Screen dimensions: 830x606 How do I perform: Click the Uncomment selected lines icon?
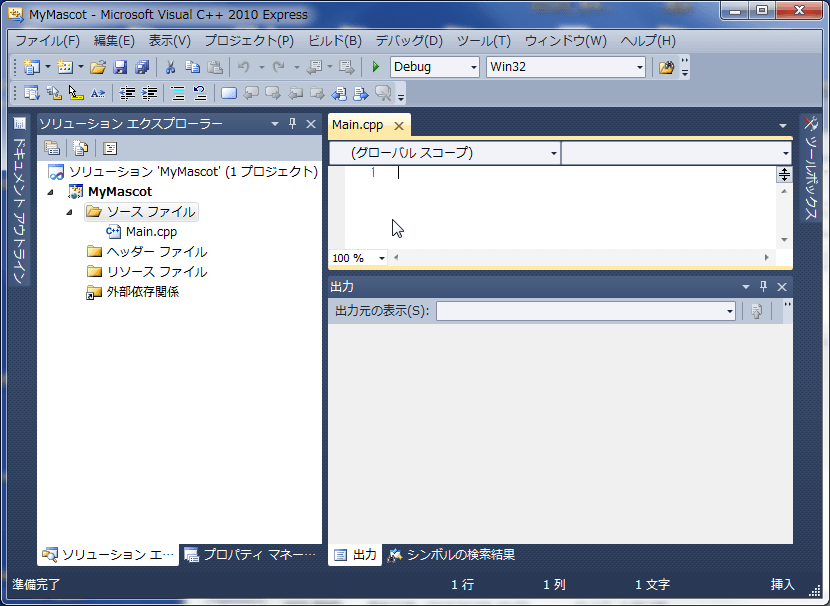tap(200, 94)
